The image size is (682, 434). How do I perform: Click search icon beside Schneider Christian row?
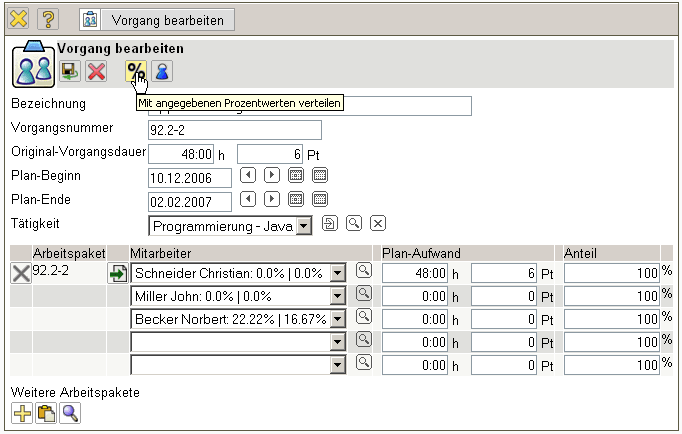(364, 271)
